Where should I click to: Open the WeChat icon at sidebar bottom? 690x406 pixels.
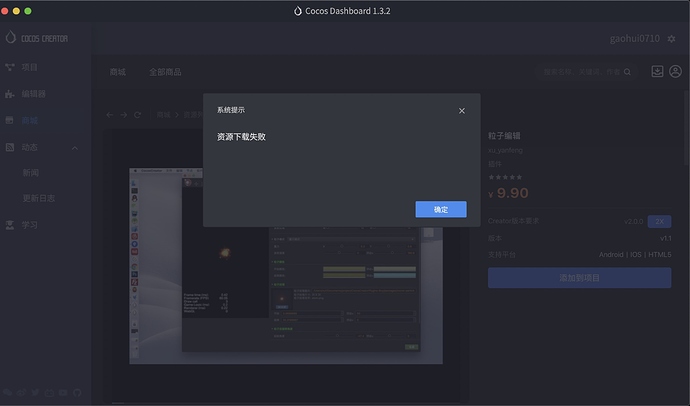(x=7, y=392)
